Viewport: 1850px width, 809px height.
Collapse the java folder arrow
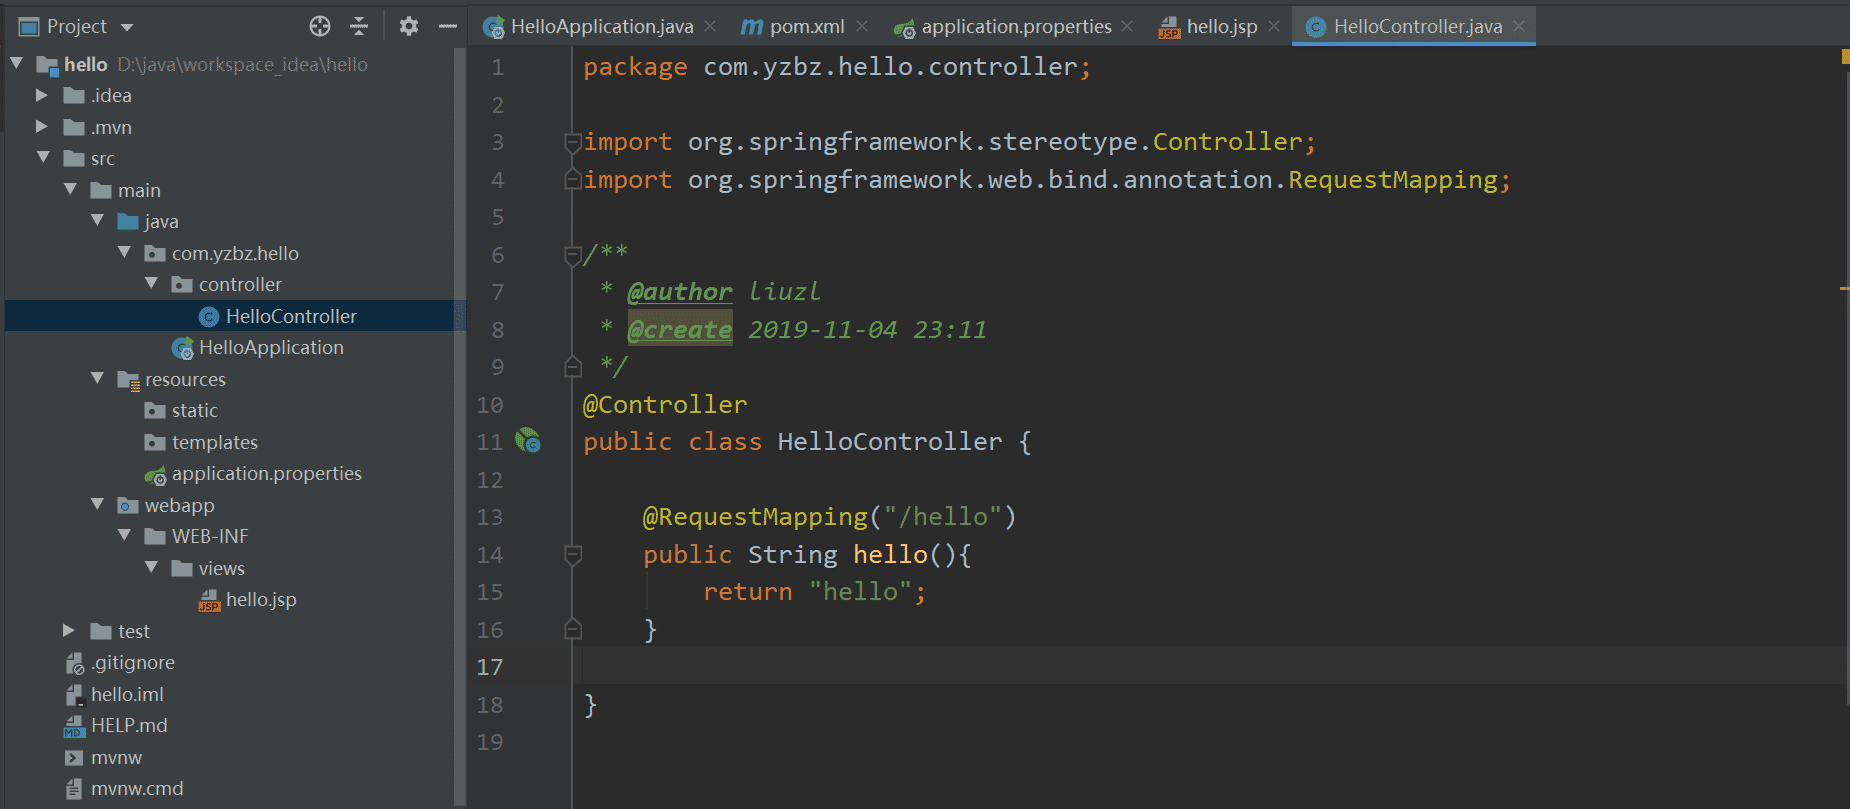pyautogui.click(x=97, y=220)
